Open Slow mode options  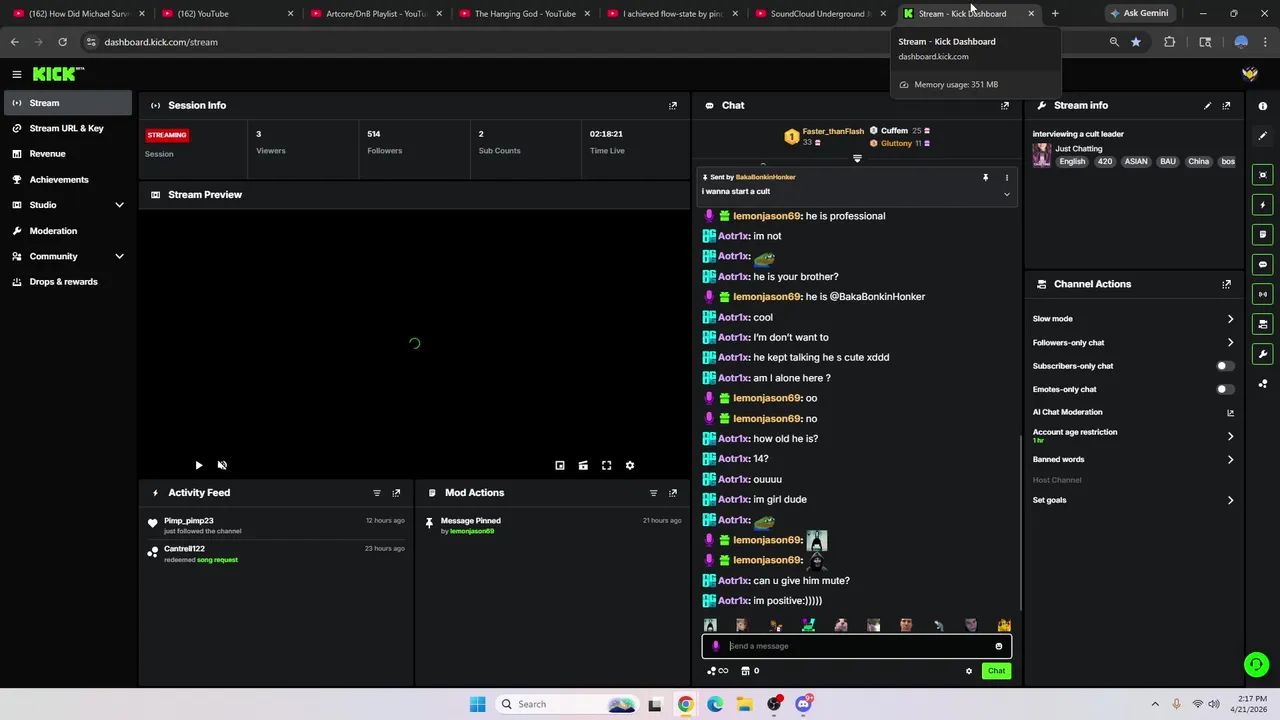pyautogui.click(x=1133, y=319)
